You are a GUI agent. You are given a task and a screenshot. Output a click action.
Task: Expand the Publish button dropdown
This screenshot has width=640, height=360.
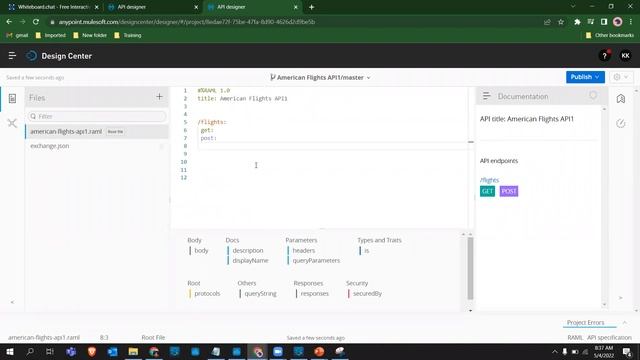(x=597, y=77)
